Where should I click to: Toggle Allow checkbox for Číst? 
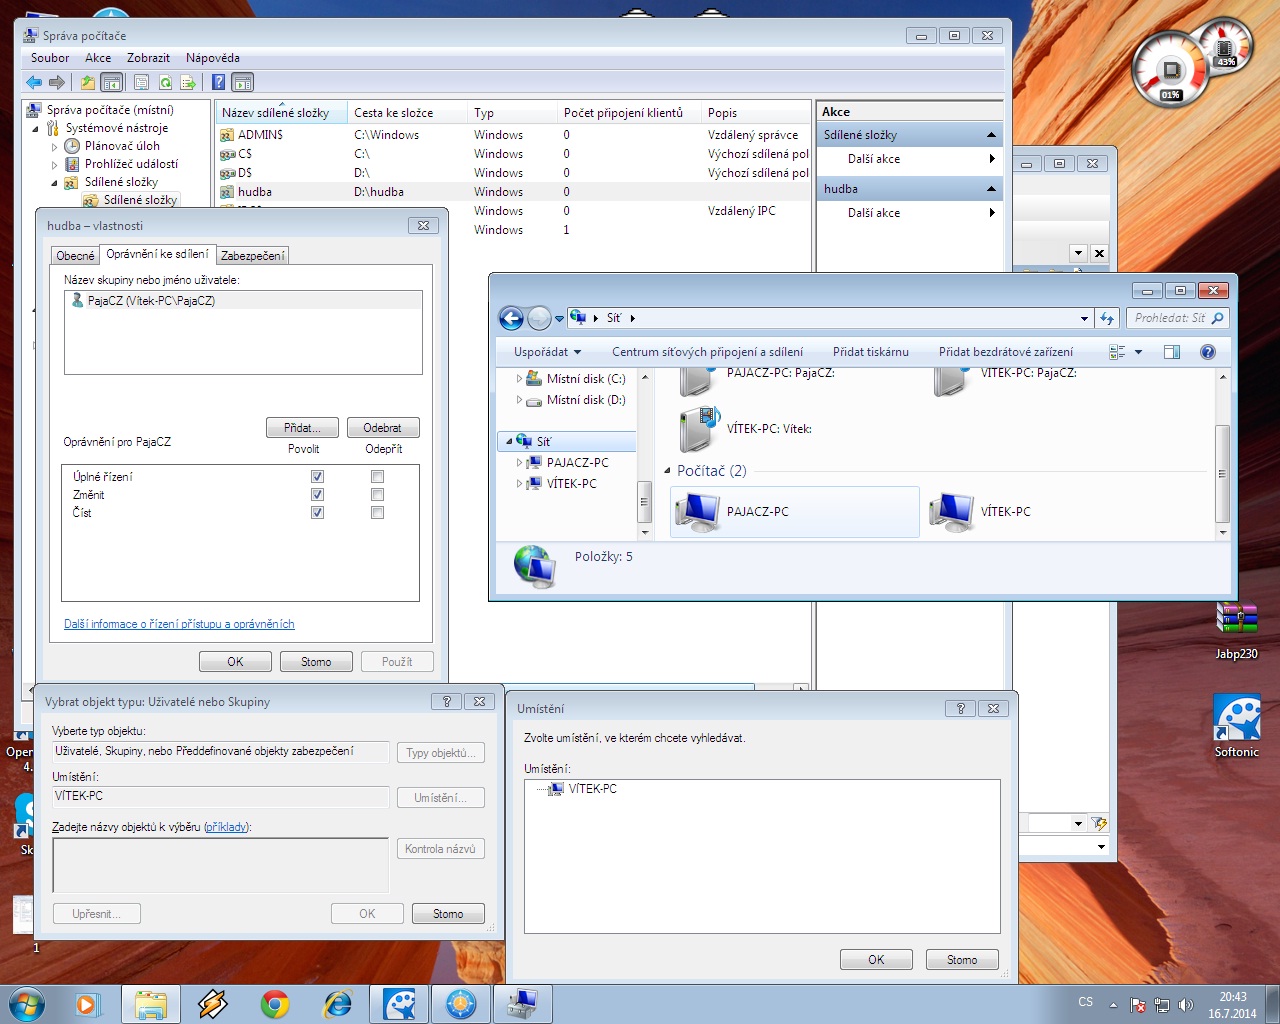317,513
